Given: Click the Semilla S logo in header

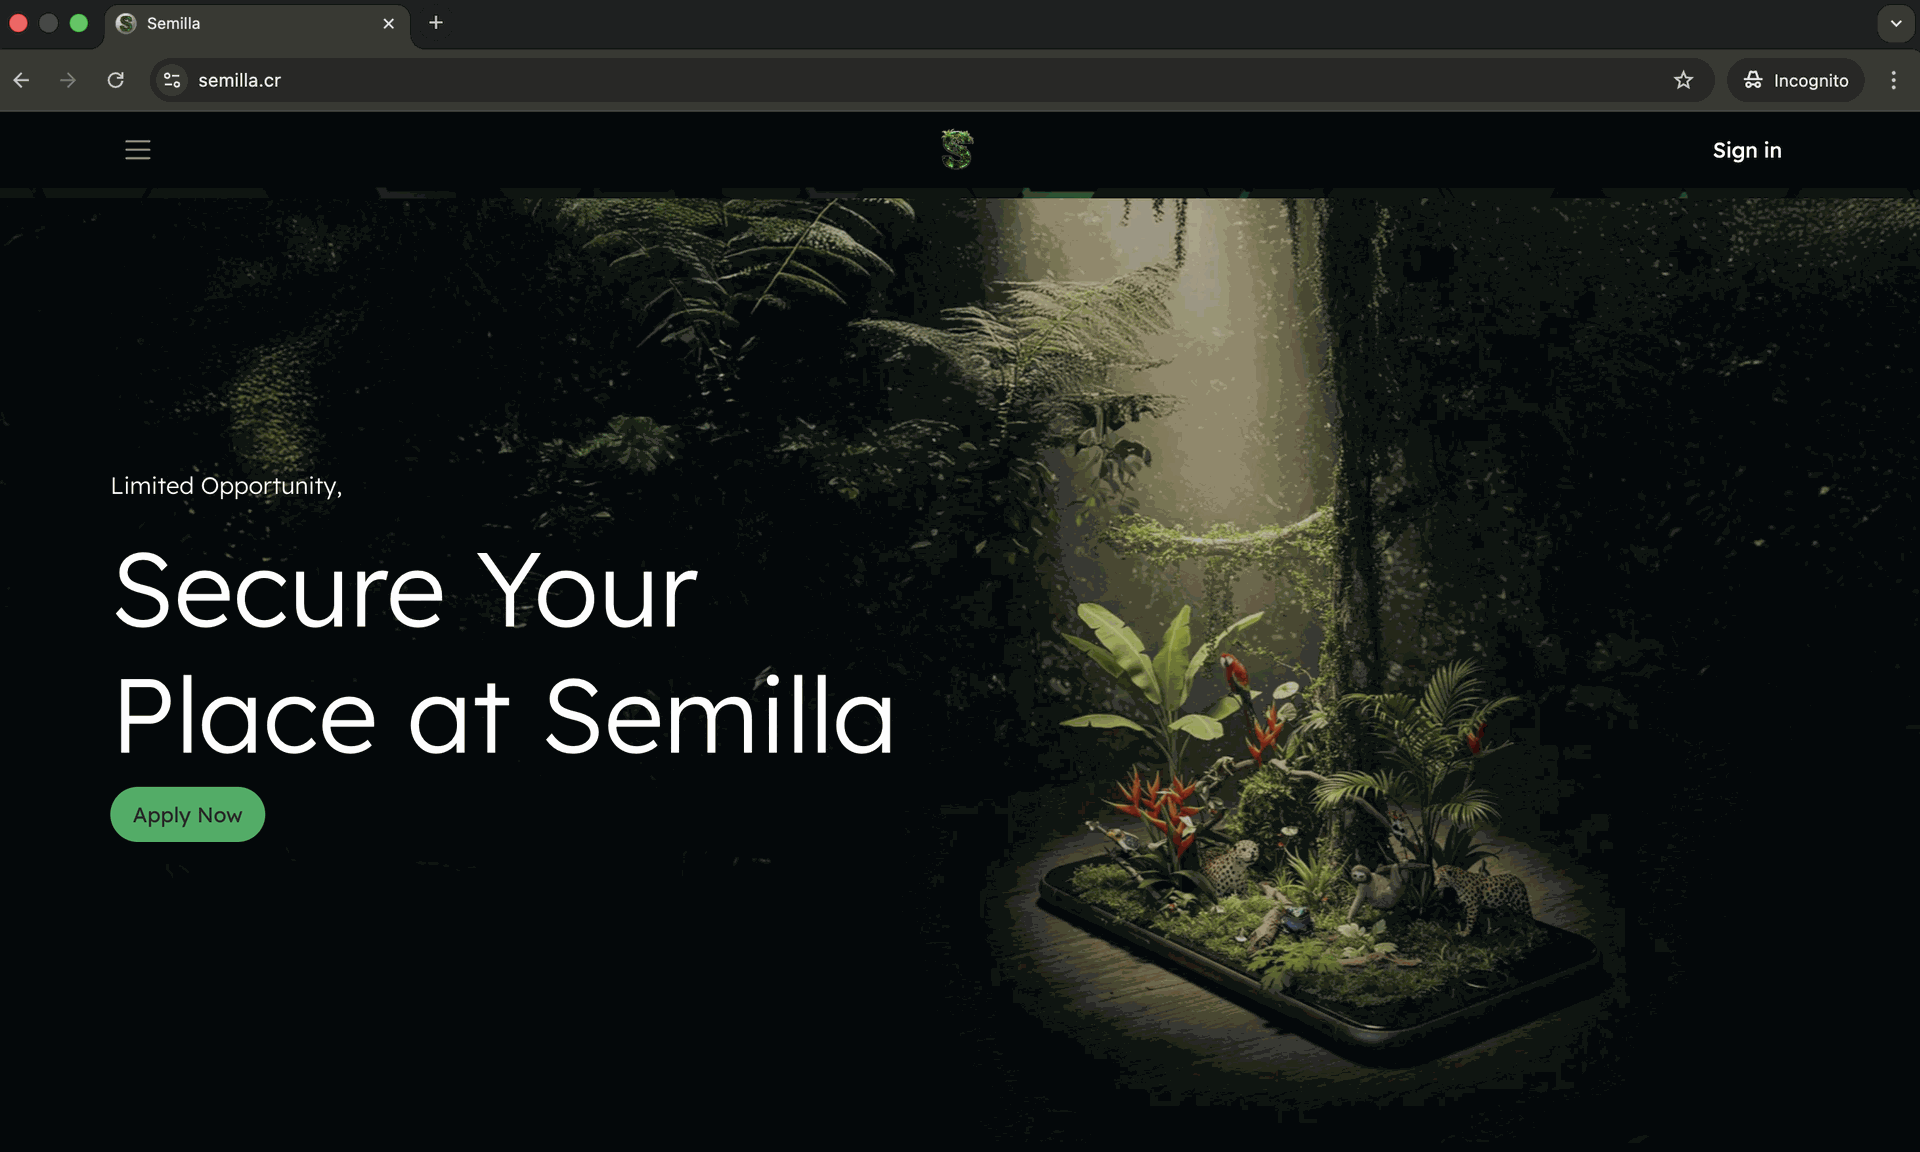Looking at the screenshot, I should click(x=957, y=150).
